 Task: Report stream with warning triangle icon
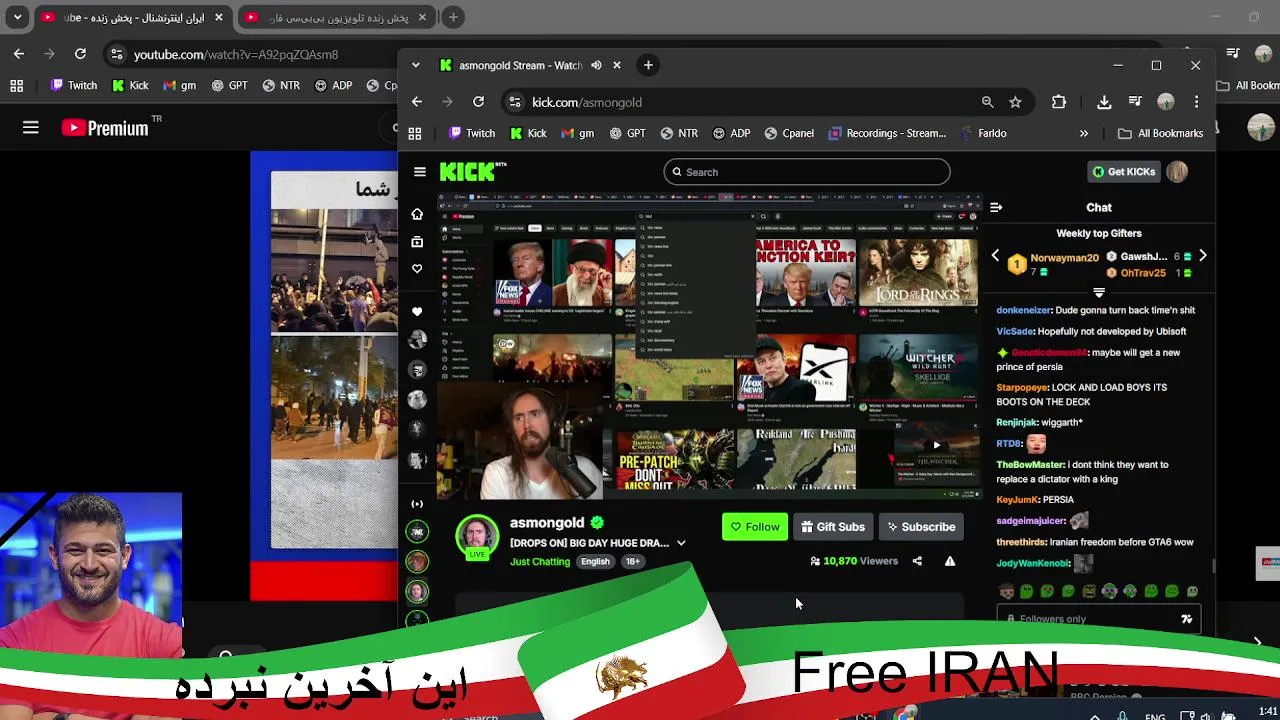coord(950,561)
